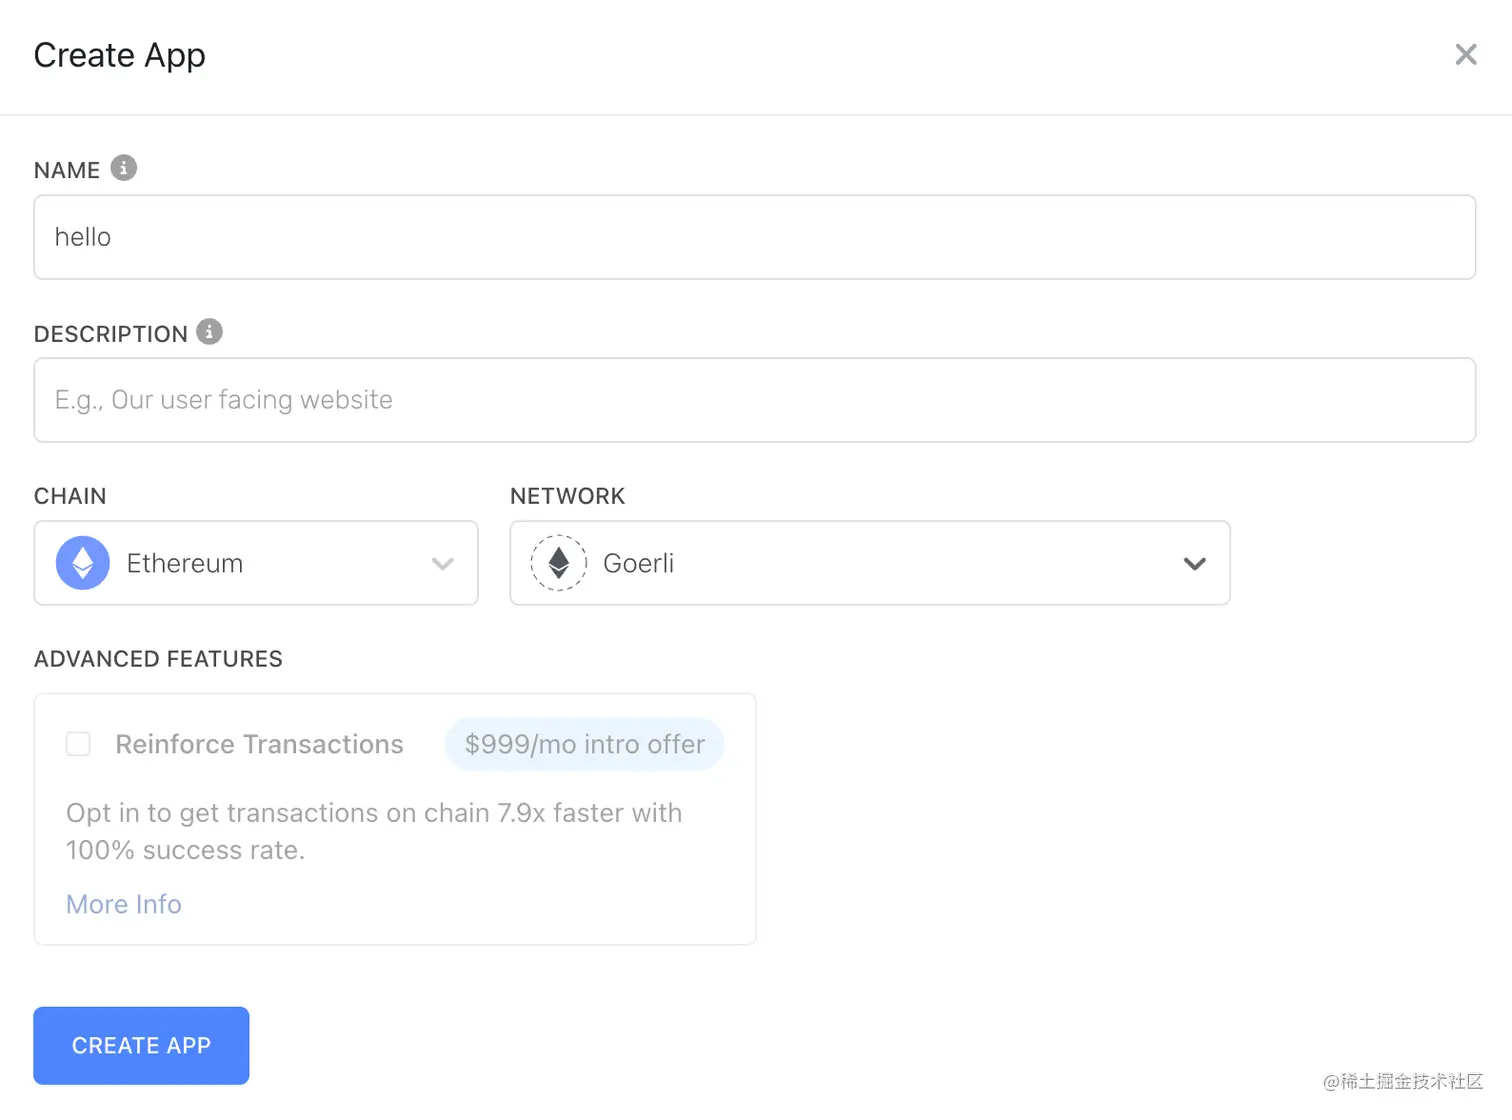Click the Goerli network diamond icon
The width and height of the screenshot is (1512, 1120).
(x=558, y=563)
